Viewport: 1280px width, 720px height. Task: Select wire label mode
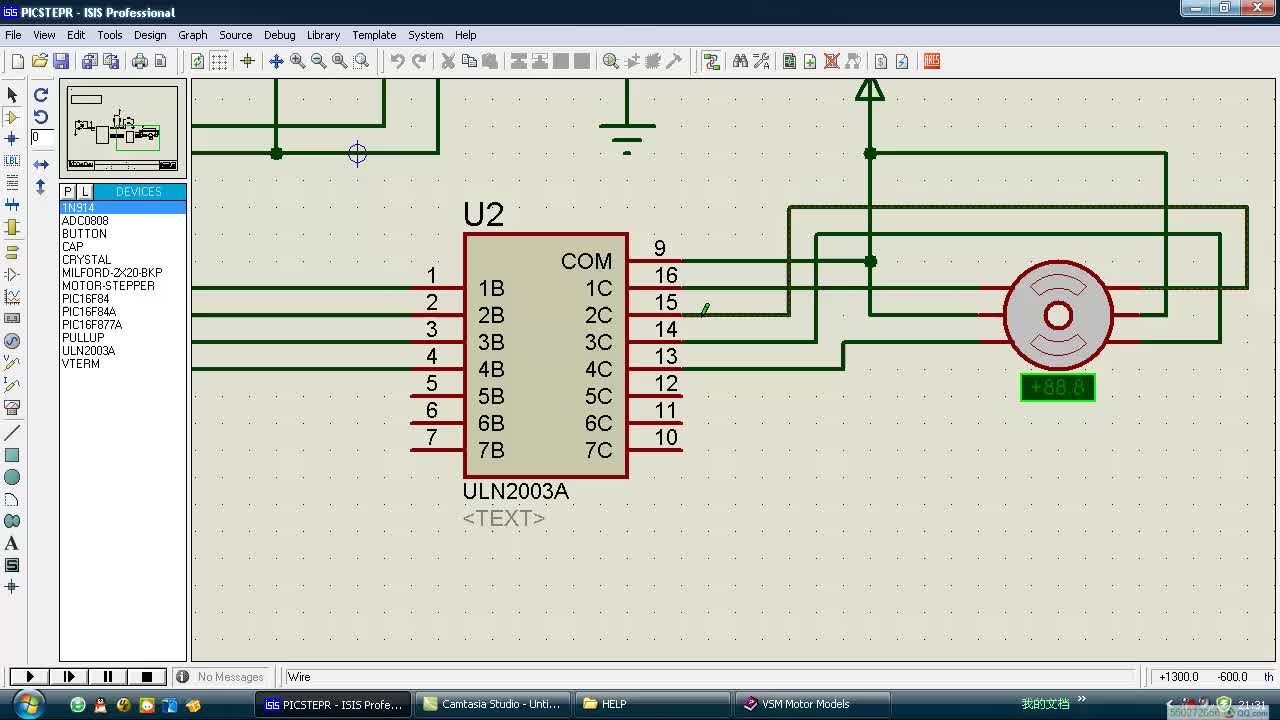pos(12,161)
